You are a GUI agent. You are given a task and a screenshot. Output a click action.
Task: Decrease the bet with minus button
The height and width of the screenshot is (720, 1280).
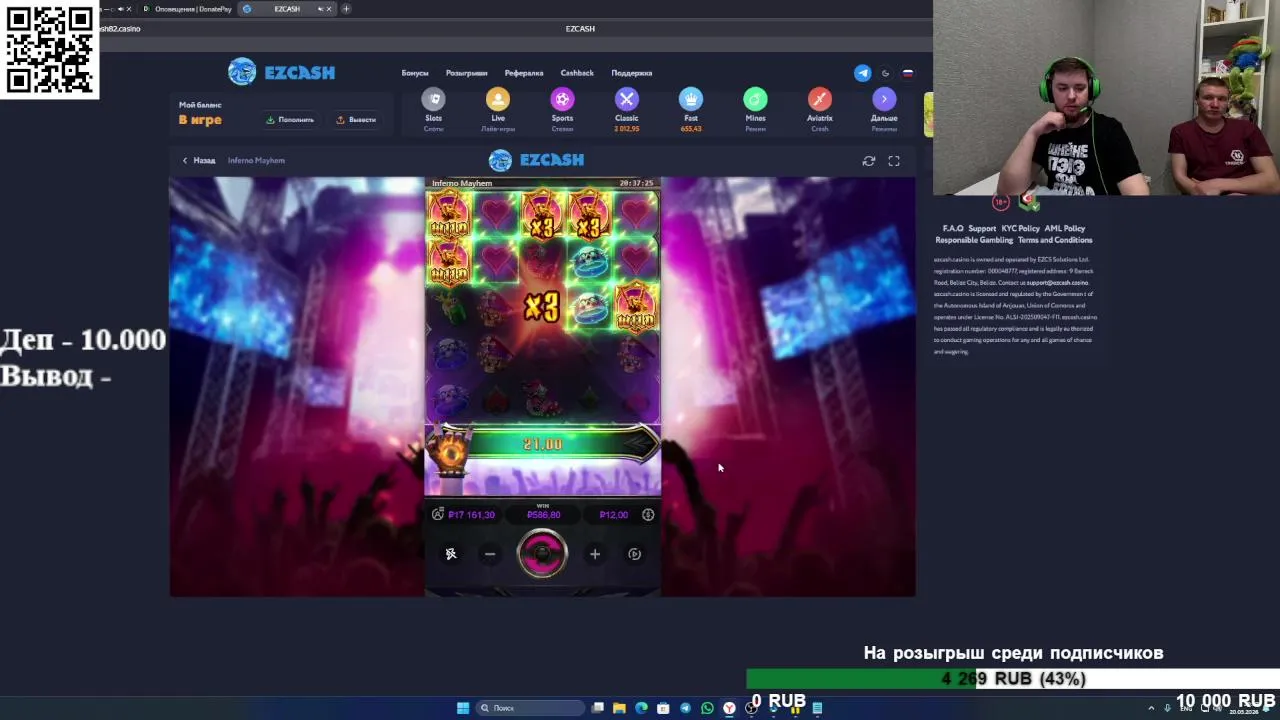point(490,554)
